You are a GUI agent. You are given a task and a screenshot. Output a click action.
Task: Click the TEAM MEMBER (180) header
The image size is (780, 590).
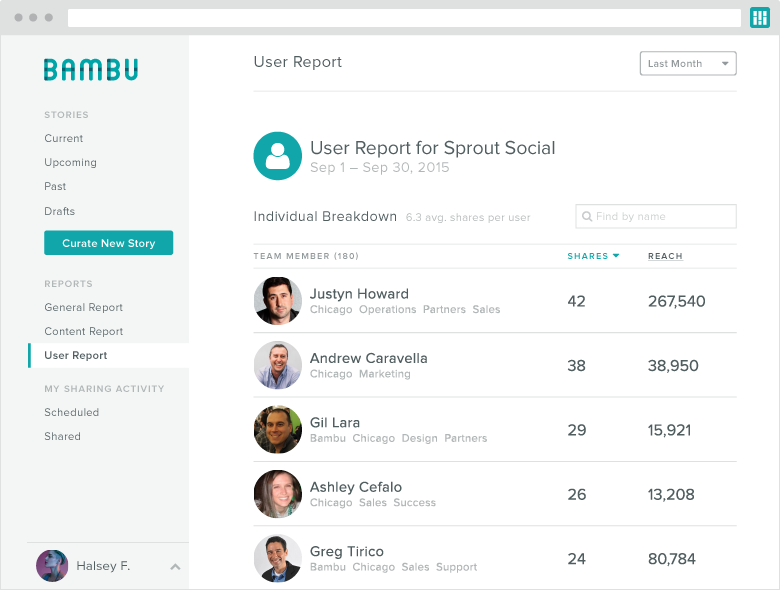tap(306, 256)
